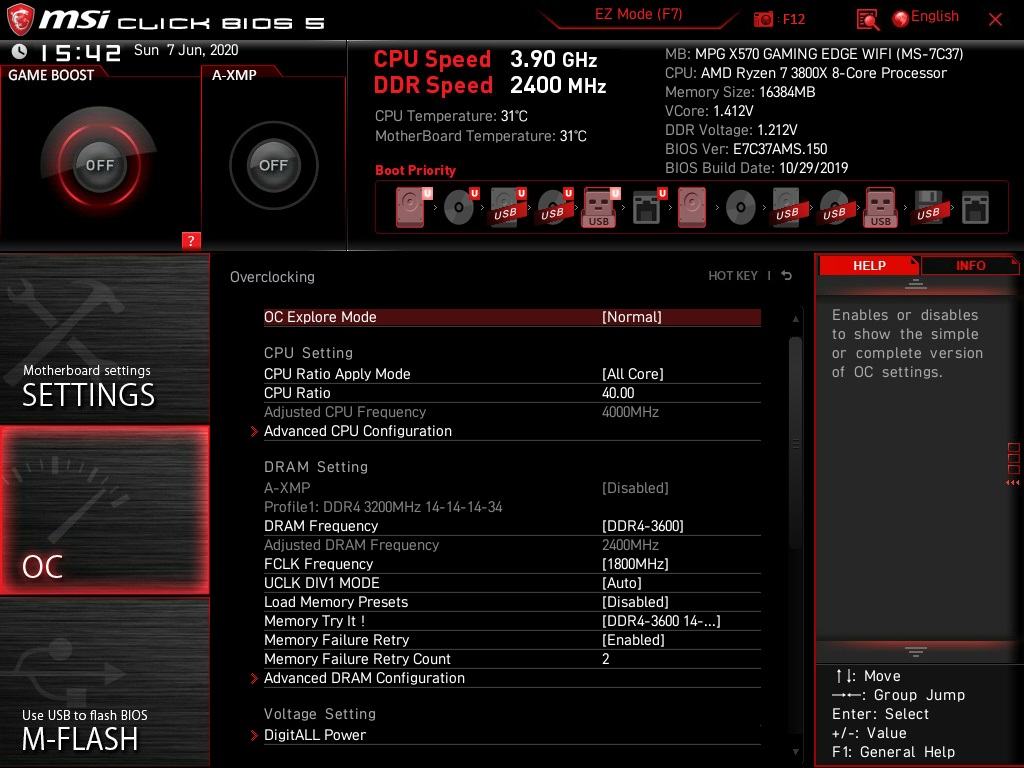The width and height of the screenshot is (1024, 768).
Task: Open the Game Boost question mark help
Action: point(191,240)
